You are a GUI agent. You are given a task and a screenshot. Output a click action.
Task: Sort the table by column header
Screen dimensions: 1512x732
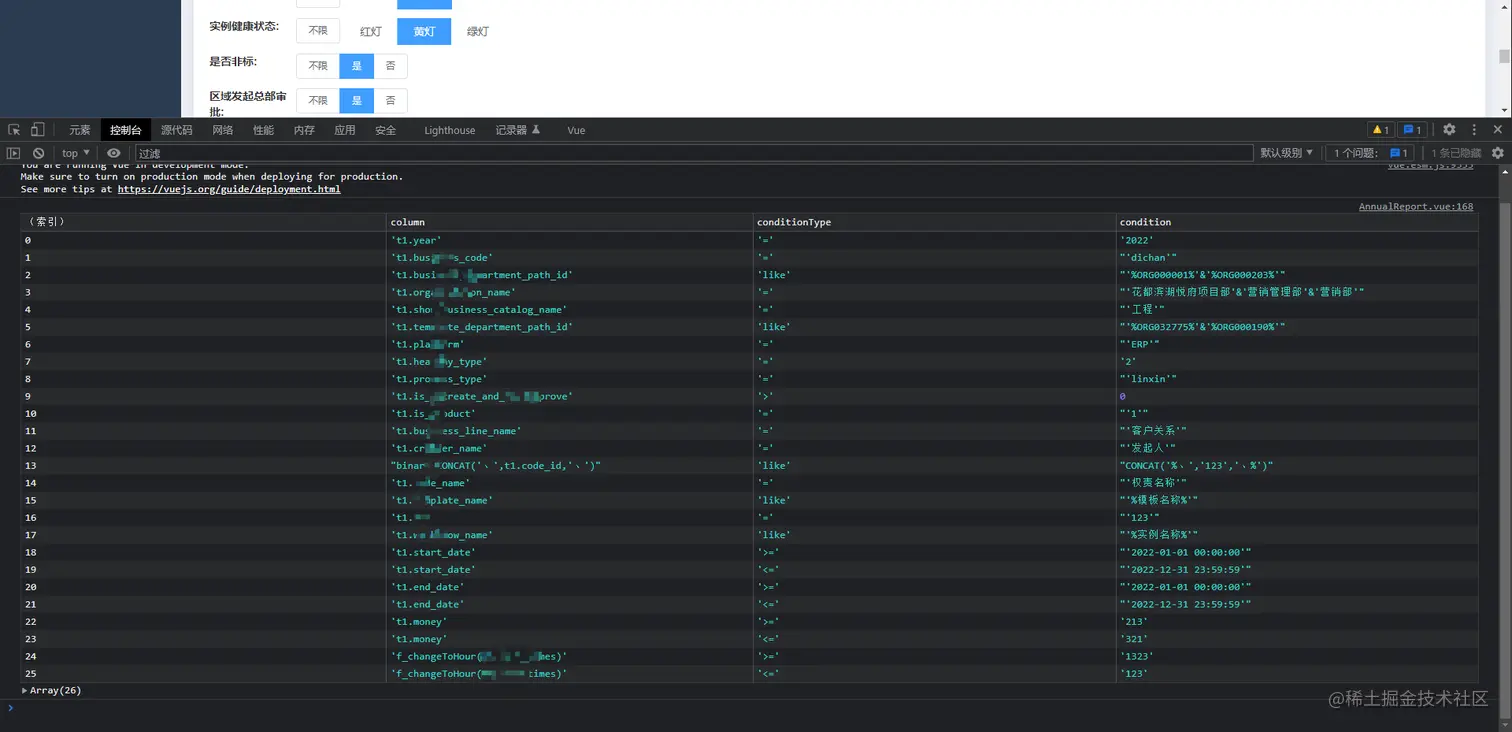click(570, 222)
